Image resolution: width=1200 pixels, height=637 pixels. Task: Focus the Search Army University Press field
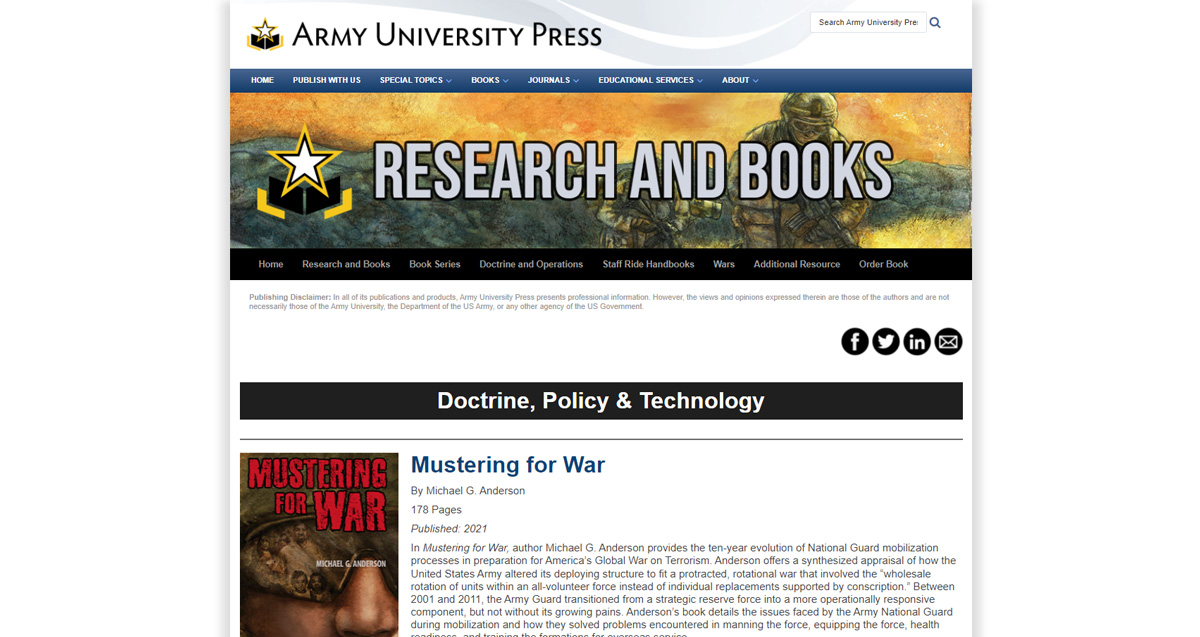[x=868, y=22]
